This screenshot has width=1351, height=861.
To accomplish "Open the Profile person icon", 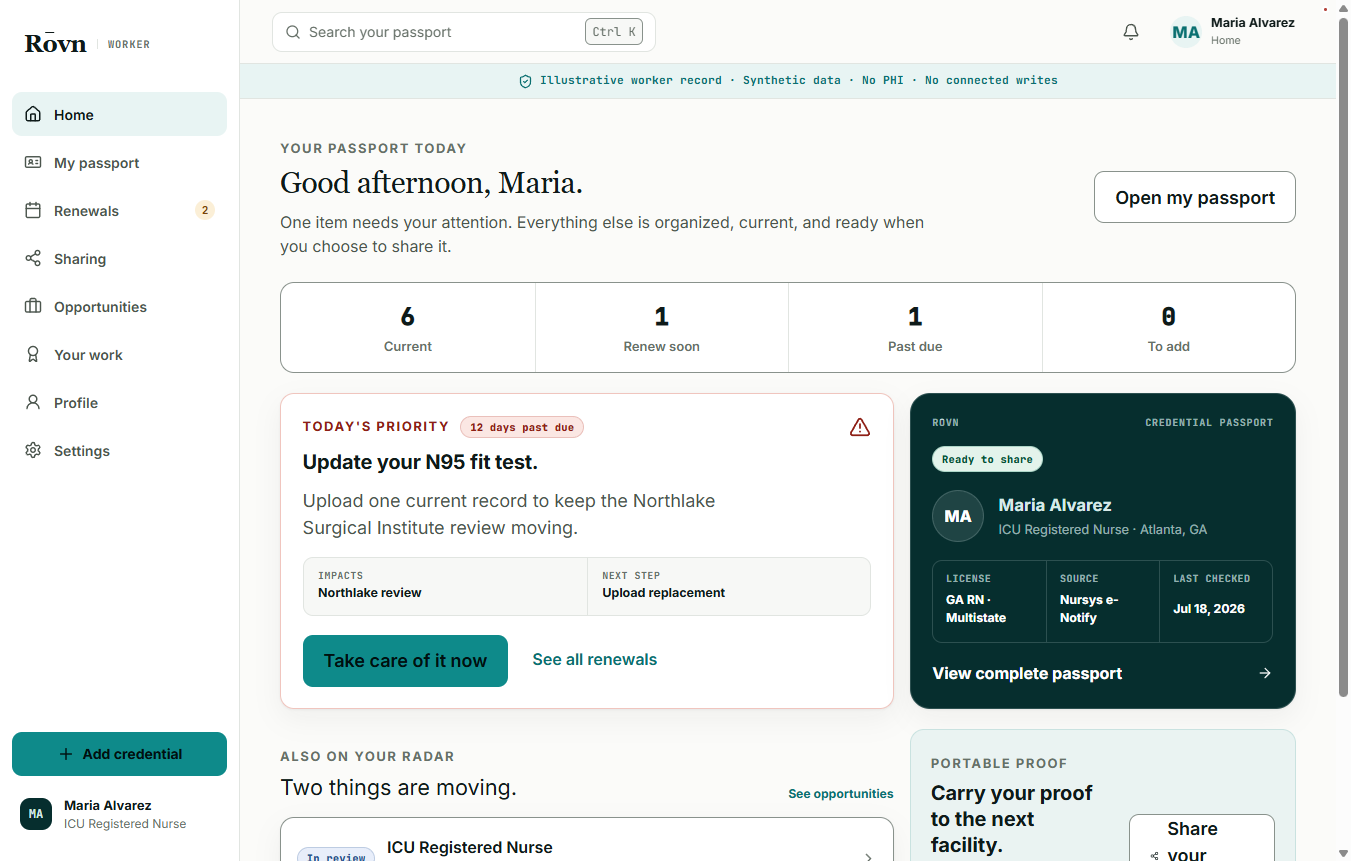I will pos(33,402).
